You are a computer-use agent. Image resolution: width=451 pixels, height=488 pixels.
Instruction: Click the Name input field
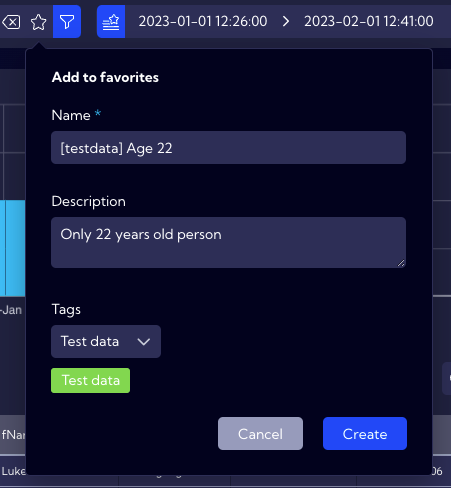pos(228,148)
